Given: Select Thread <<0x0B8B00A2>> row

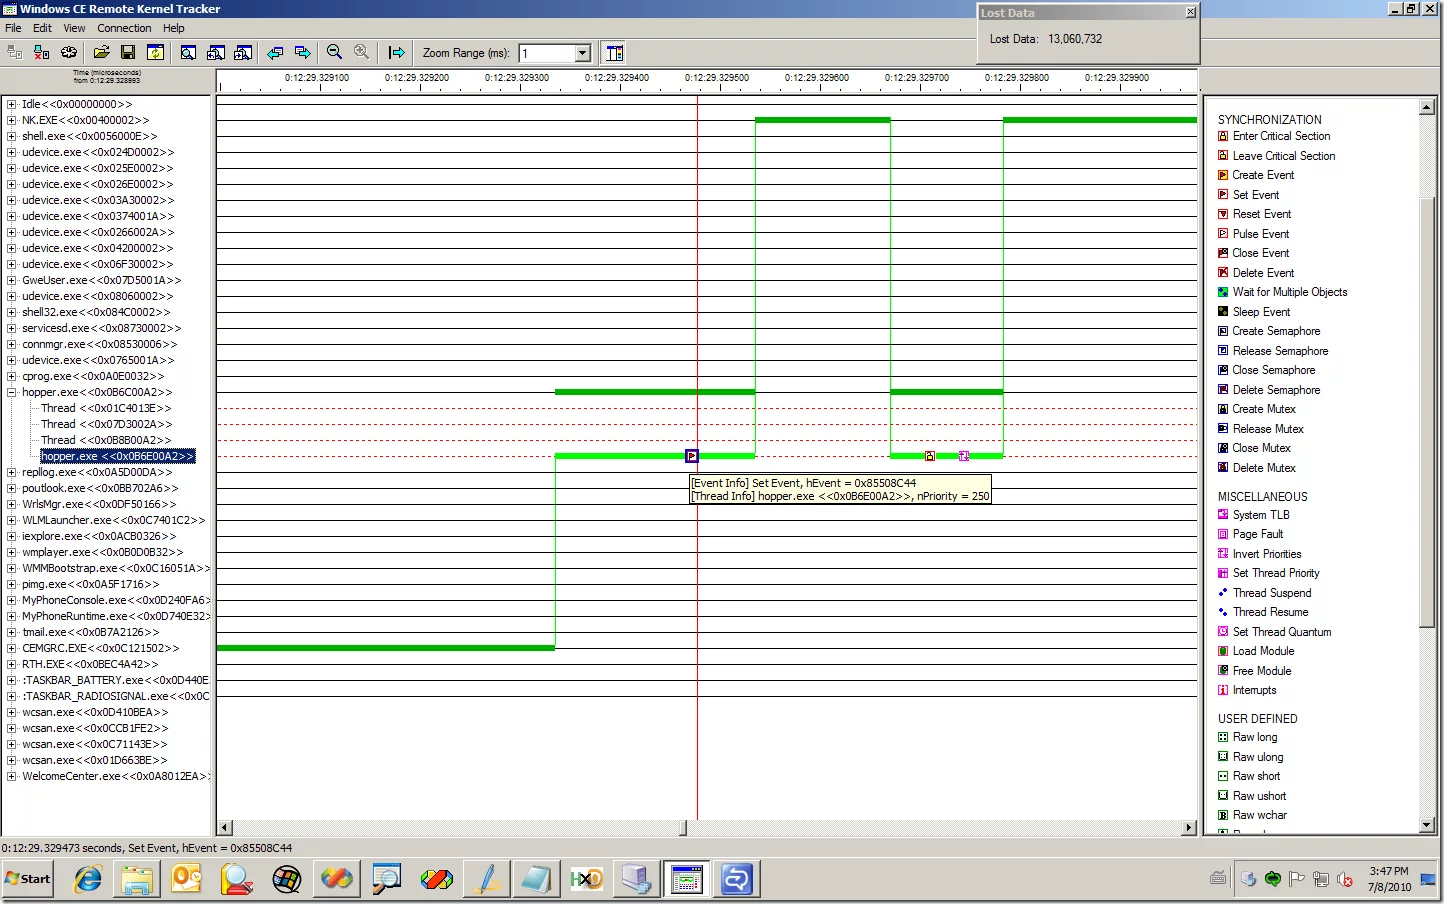Looking at the screenshot, I should point(106,440).
